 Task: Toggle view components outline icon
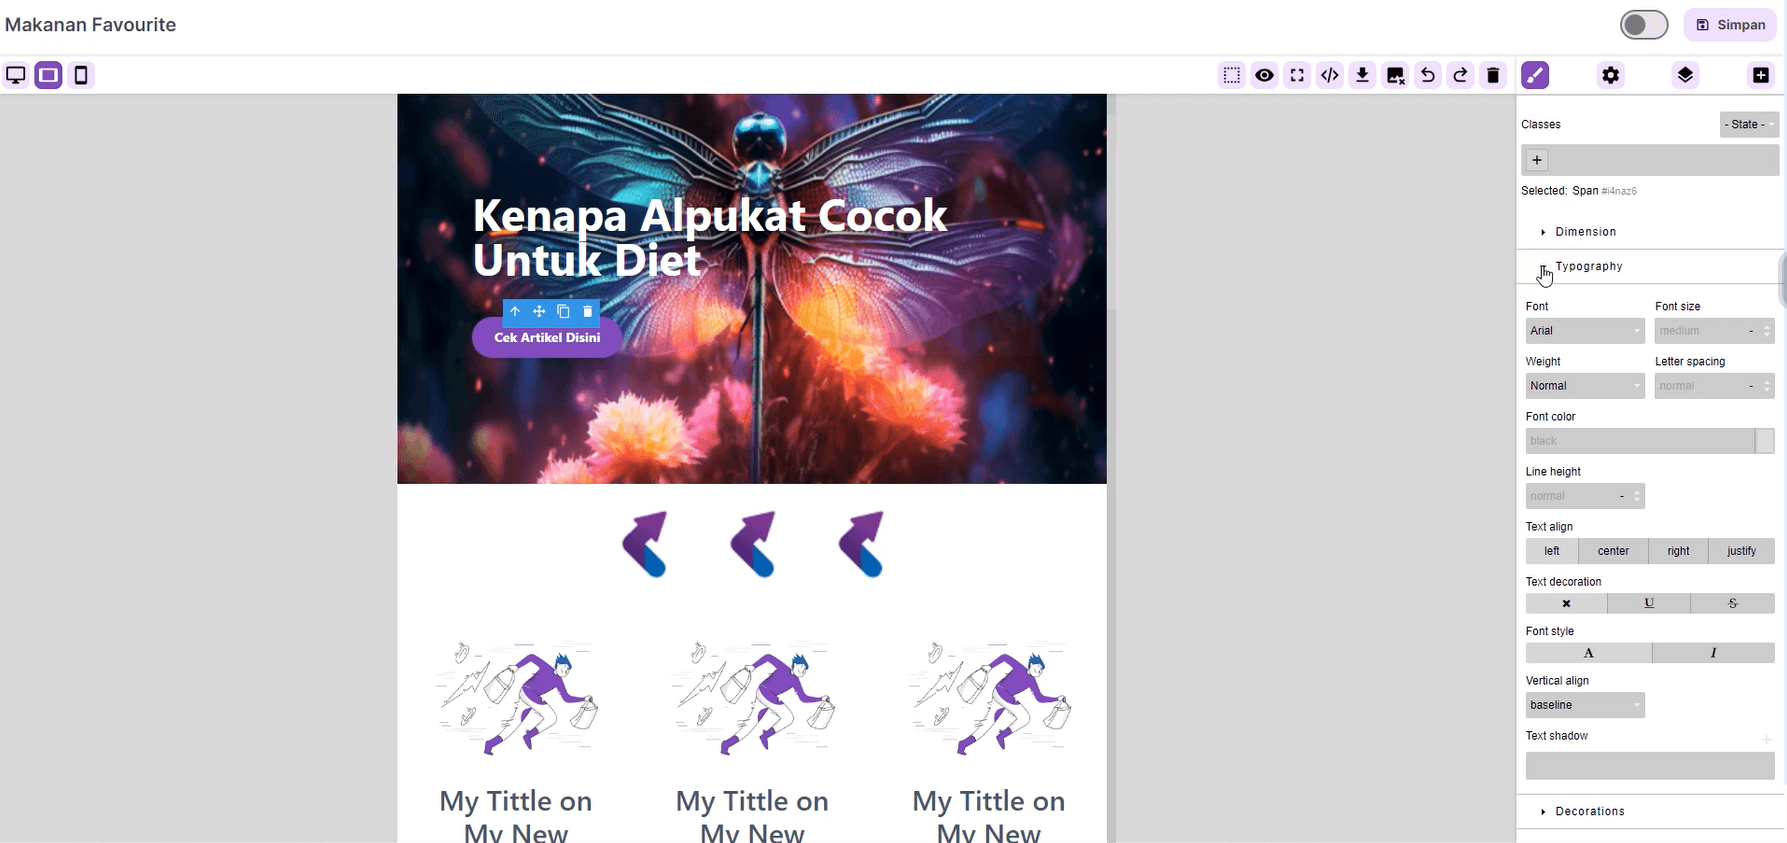click(x=1232, y=75)
